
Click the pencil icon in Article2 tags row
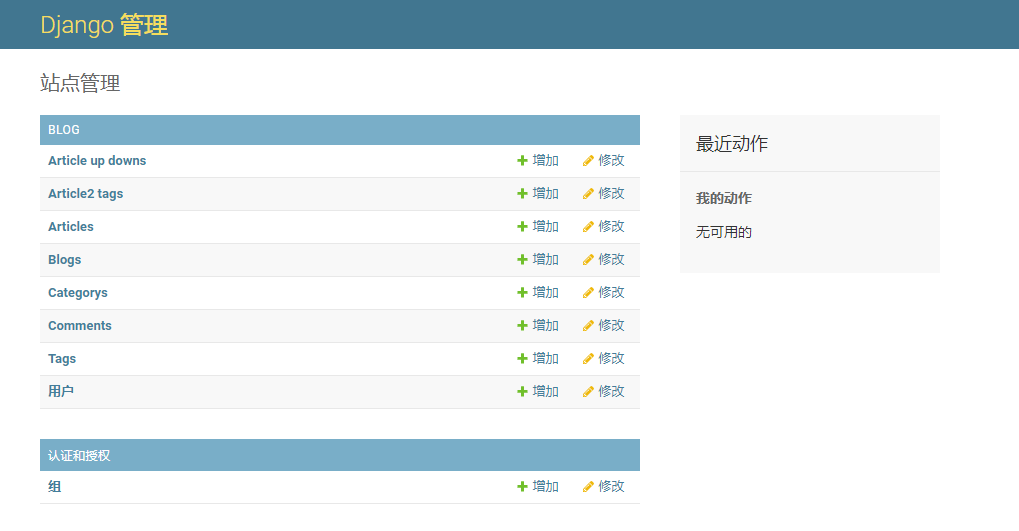point(588,194)
